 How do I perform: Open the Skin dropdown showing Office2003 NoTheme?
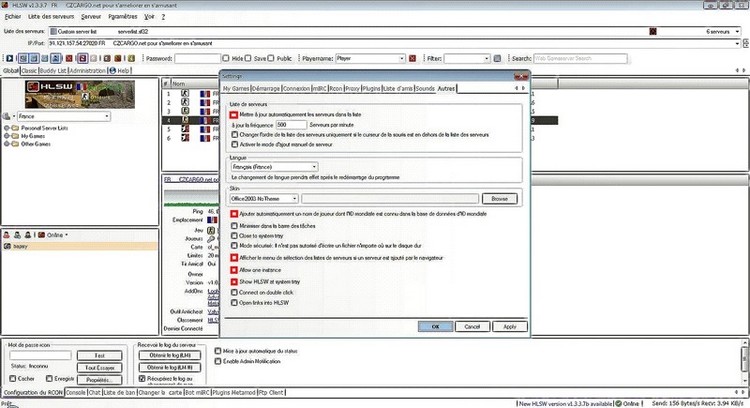click(264, 198)
